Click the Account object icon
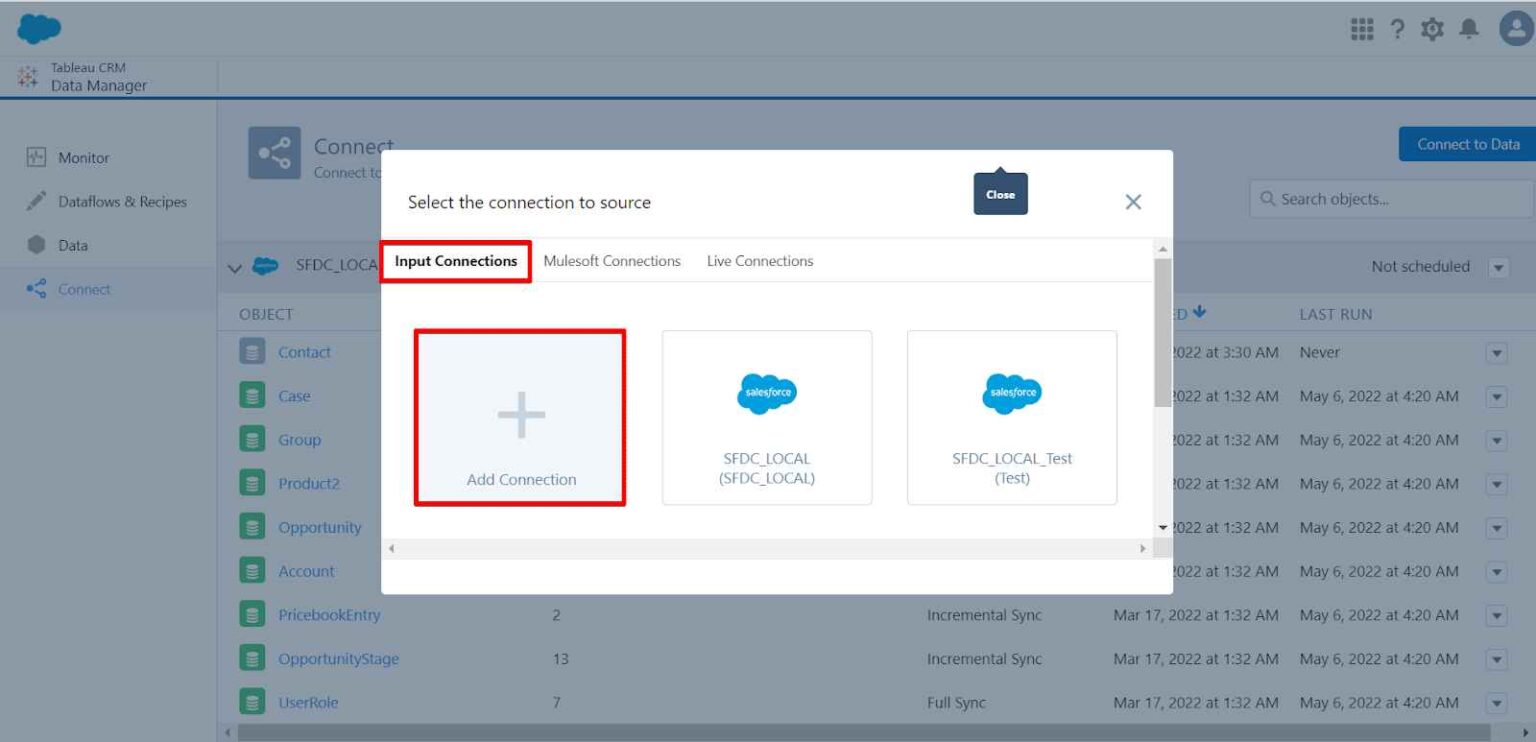The height and width of the screenshot is (742, 1536). pos(251,571)
